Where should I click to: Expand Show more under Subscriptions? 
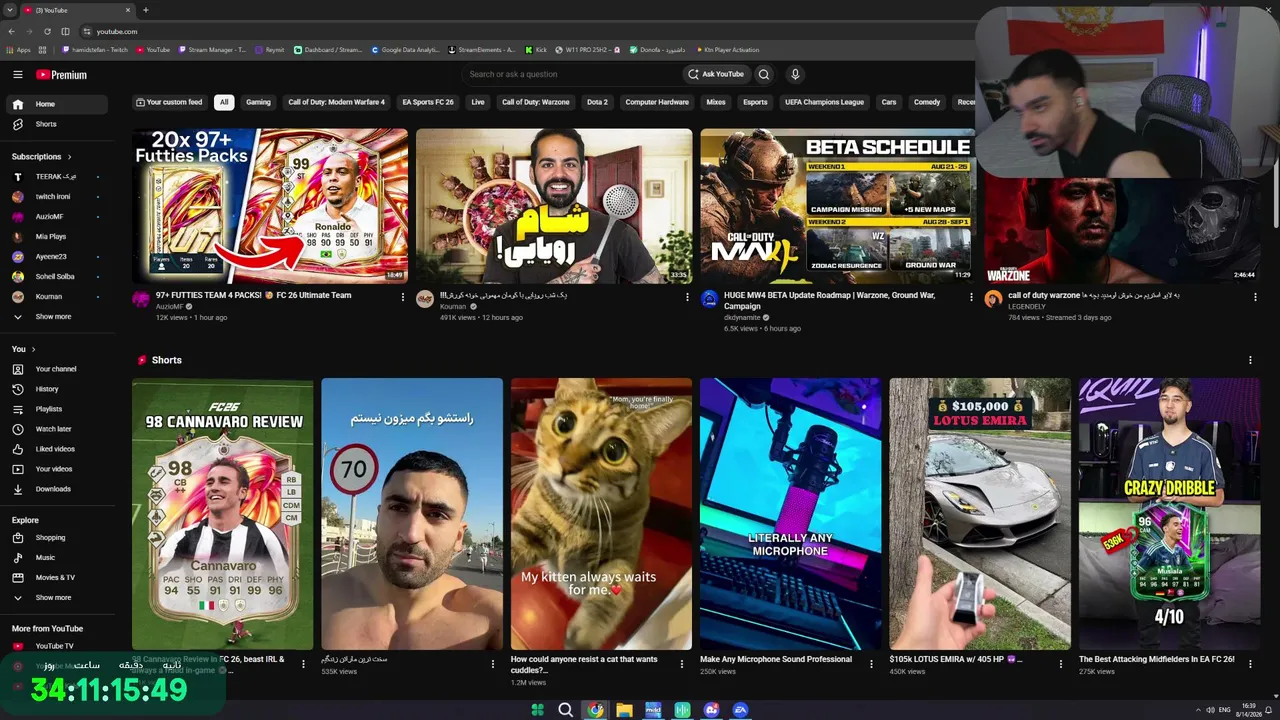click(56, 317)
